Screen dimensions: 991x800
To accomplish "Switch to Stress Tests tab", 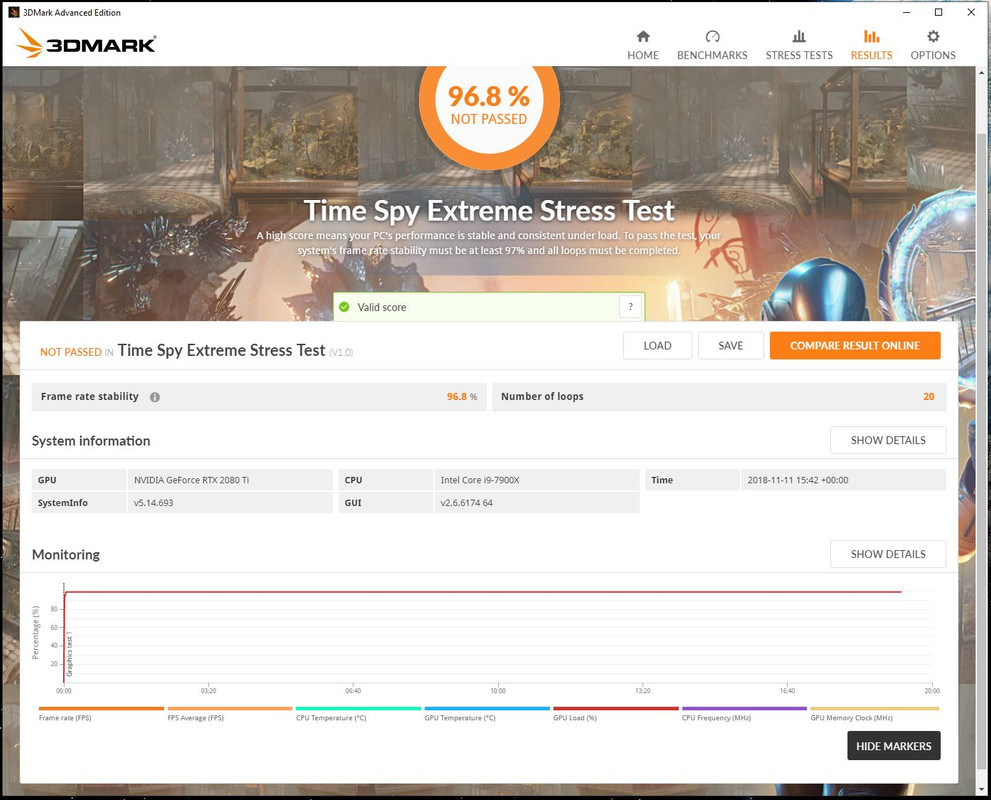I will [799, 45].
